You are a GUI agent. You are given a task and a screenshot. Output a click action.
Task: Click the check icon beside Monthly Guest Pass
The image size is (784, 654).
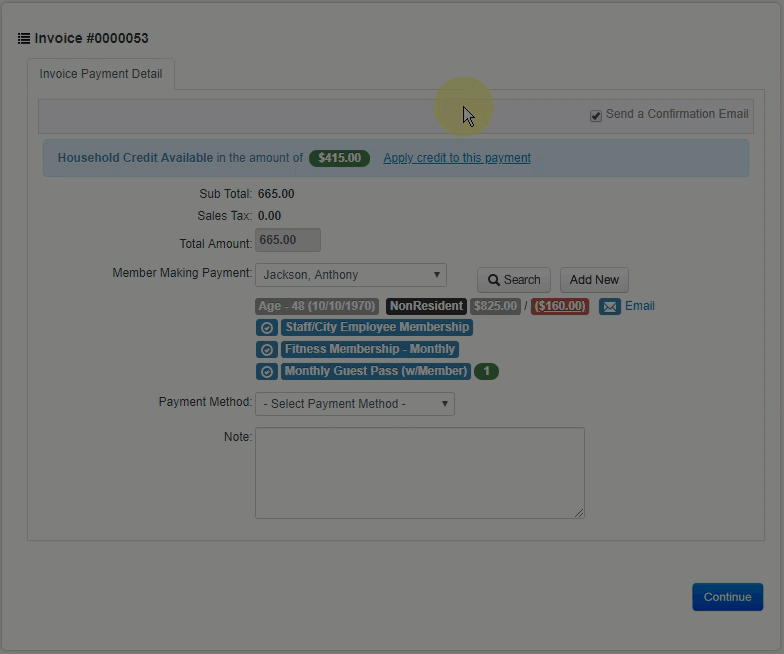coord(266,372)
